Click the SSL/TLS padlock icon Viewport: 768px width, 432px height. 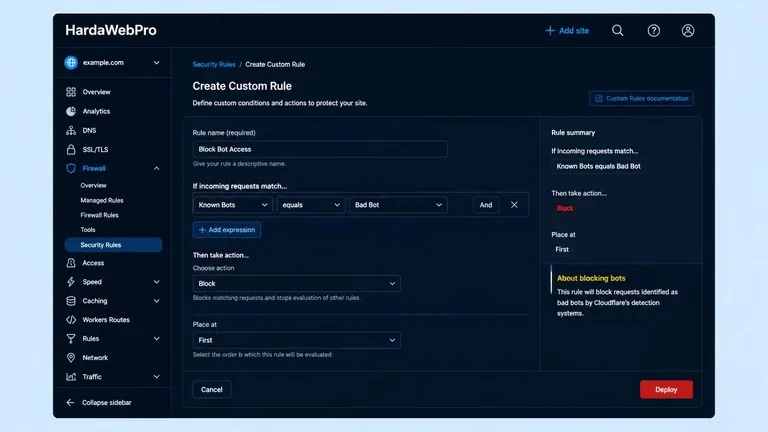point(71,149)
